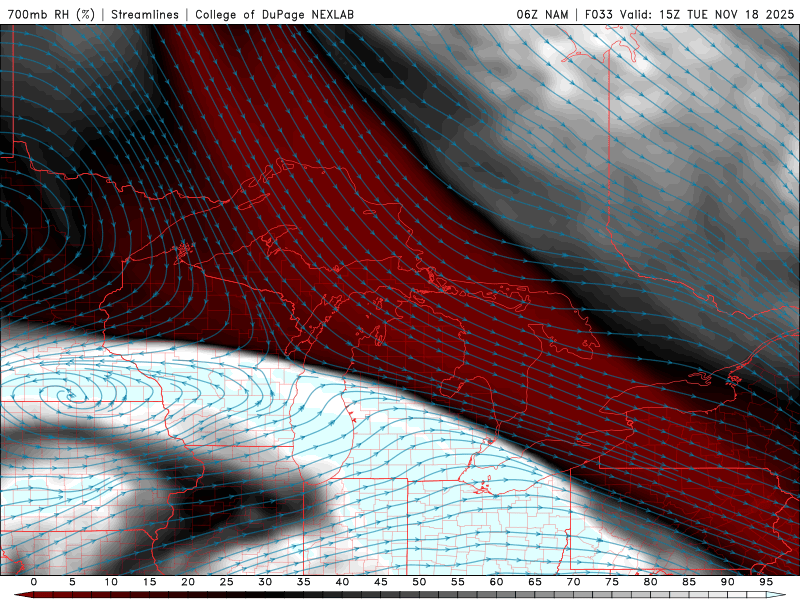Click the "80" color scale label
This screenshot has width=800, height=600.
tap(650, 582)
